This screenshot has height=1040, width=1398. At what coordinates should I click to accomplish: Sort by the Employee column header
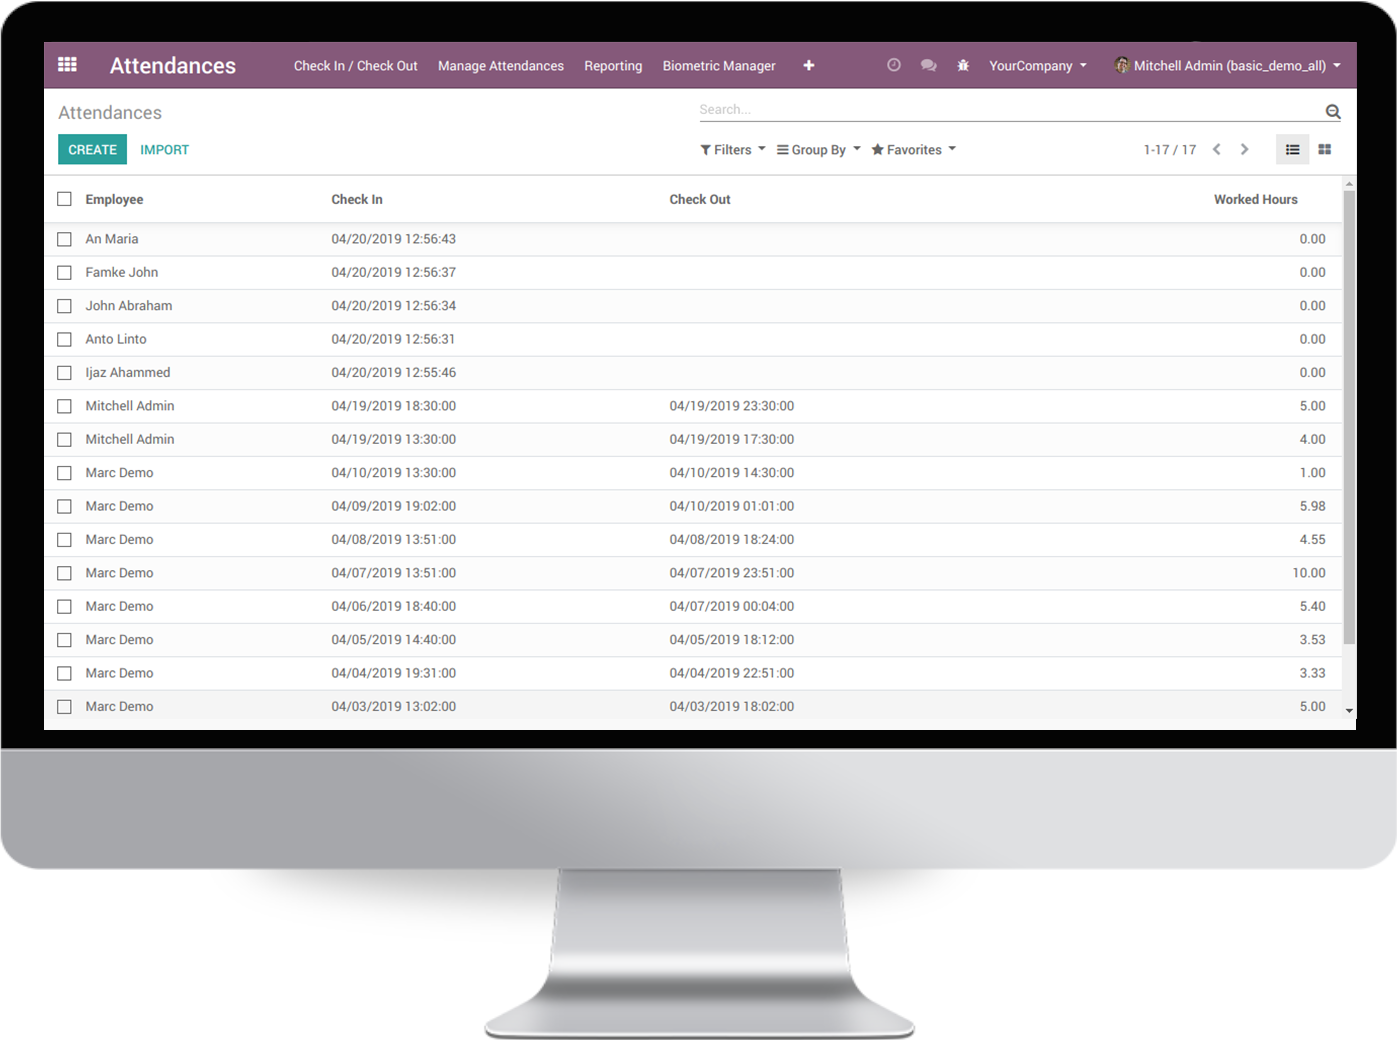(x=114, y=200)
